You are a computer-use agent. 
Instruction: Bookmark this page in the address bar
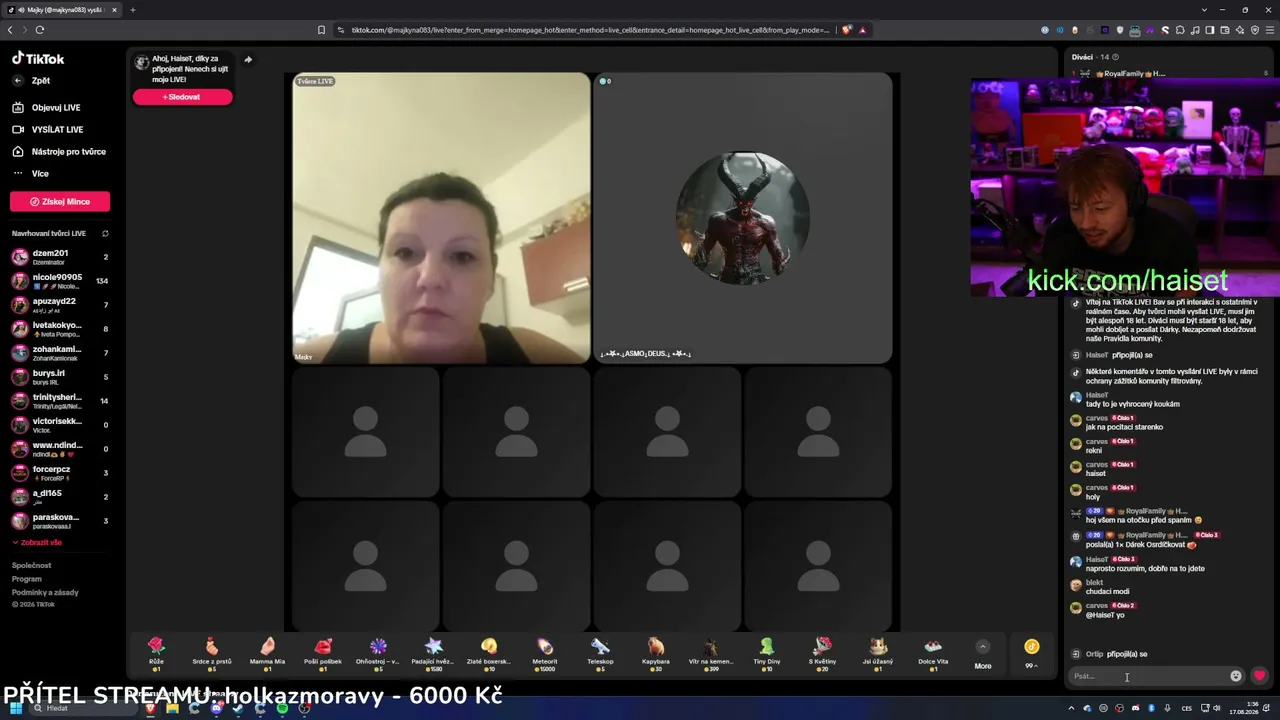click(321, 30)
